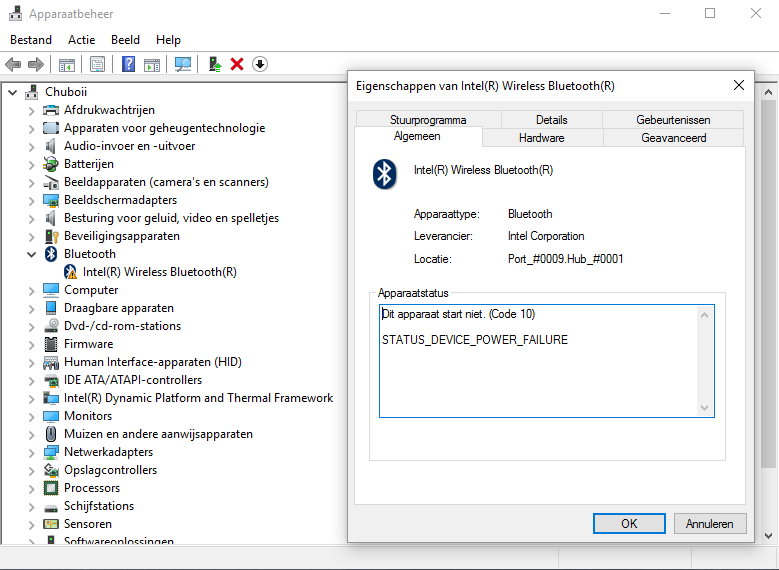779x570 pixels.
Task: Select Besturing voor geluid, video en spelletjes
Action: (x=171, y=218)
